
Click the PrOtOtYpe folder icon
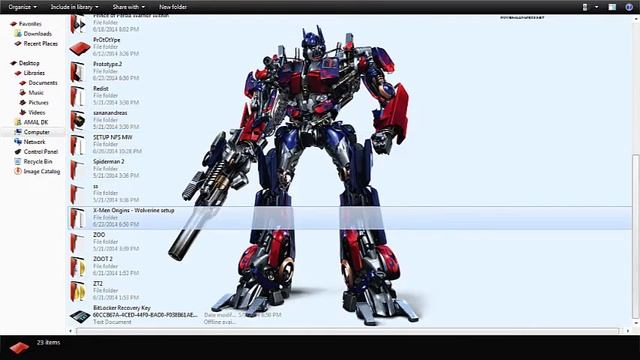79,48
